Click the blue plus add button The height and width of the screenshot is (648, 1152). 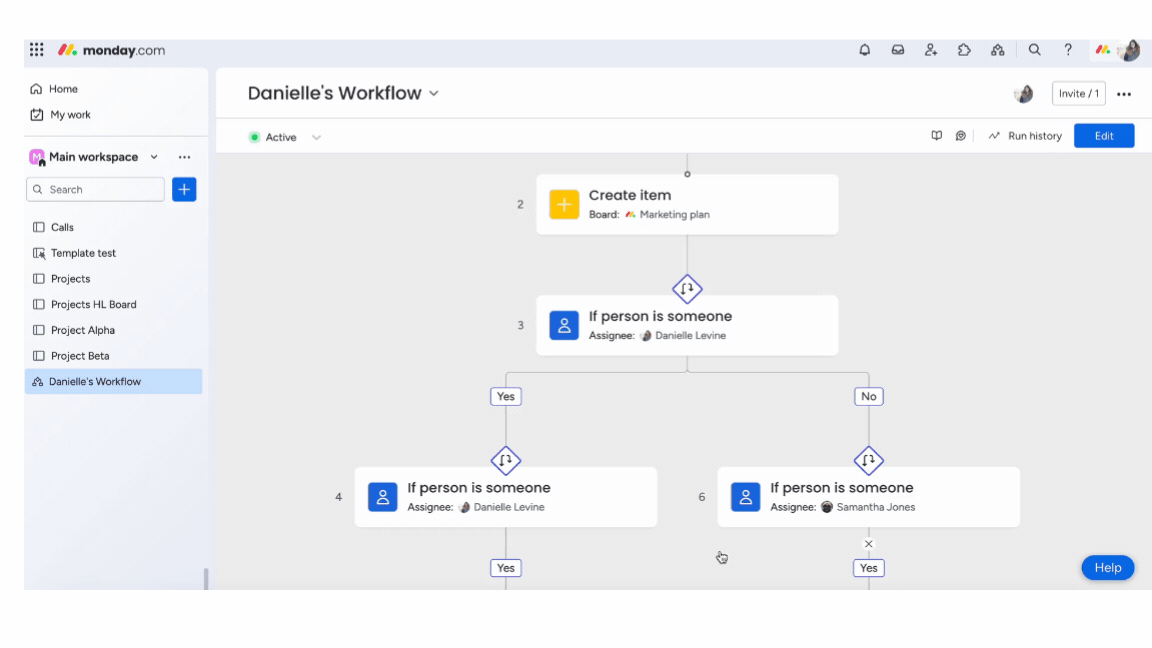tap(184, 190)
